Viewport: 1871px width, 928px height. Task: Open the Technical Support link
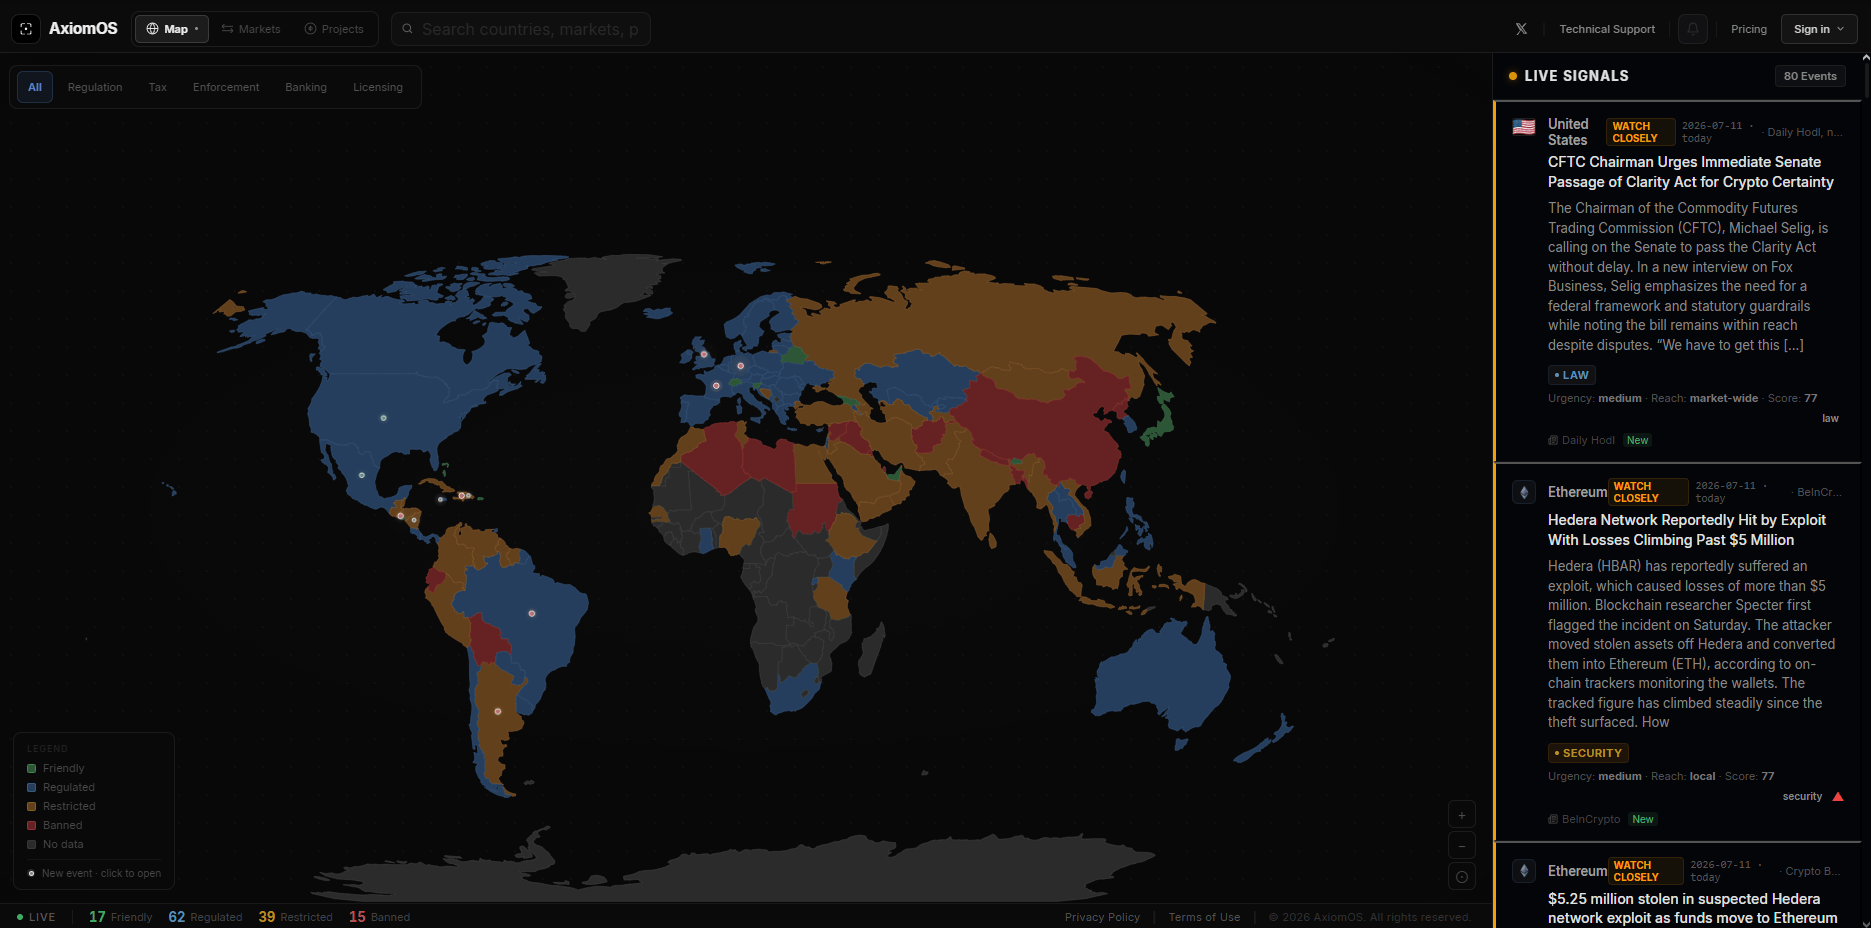click(1607, 29)
